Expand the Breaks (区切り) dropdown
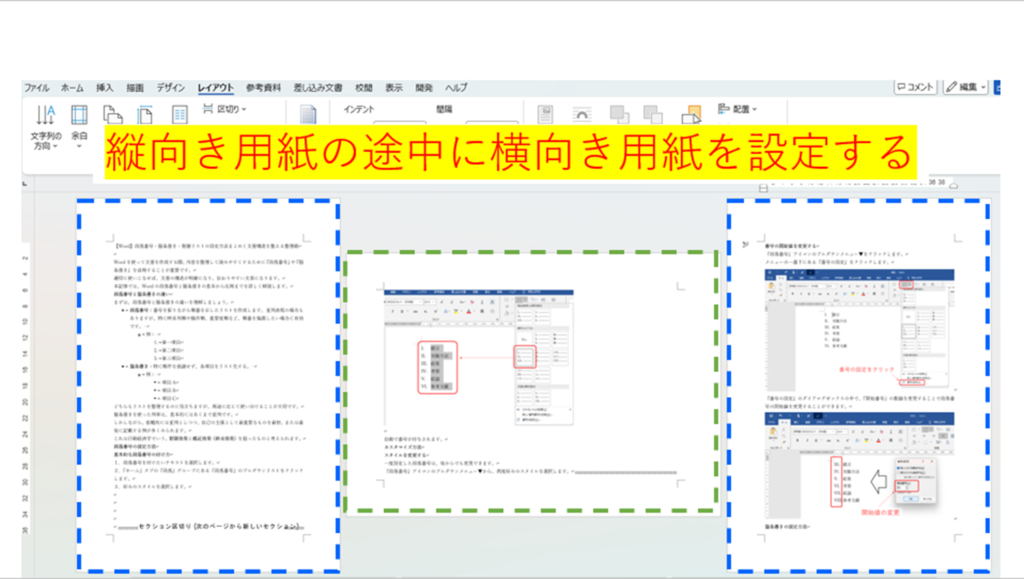Screen dimensions: 1024x579 (x=227, y=109)
